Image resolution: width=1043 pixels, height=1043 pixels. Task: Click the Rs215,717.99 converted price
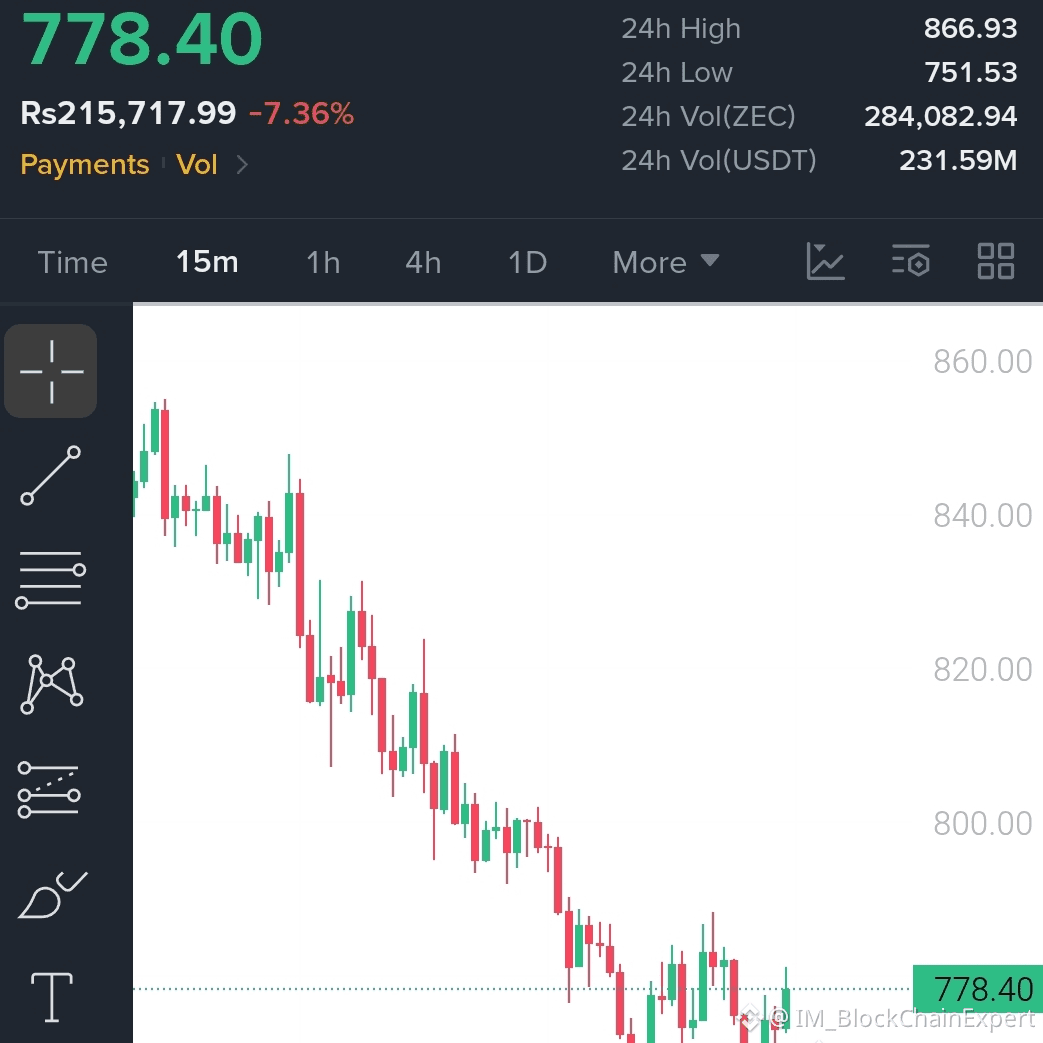click(128, 113)
